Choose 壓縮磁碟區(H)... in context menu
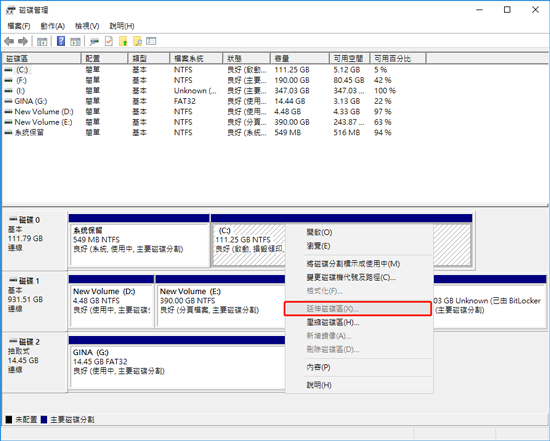The height and width of the screenshot is (441, 550). (359, 322)
